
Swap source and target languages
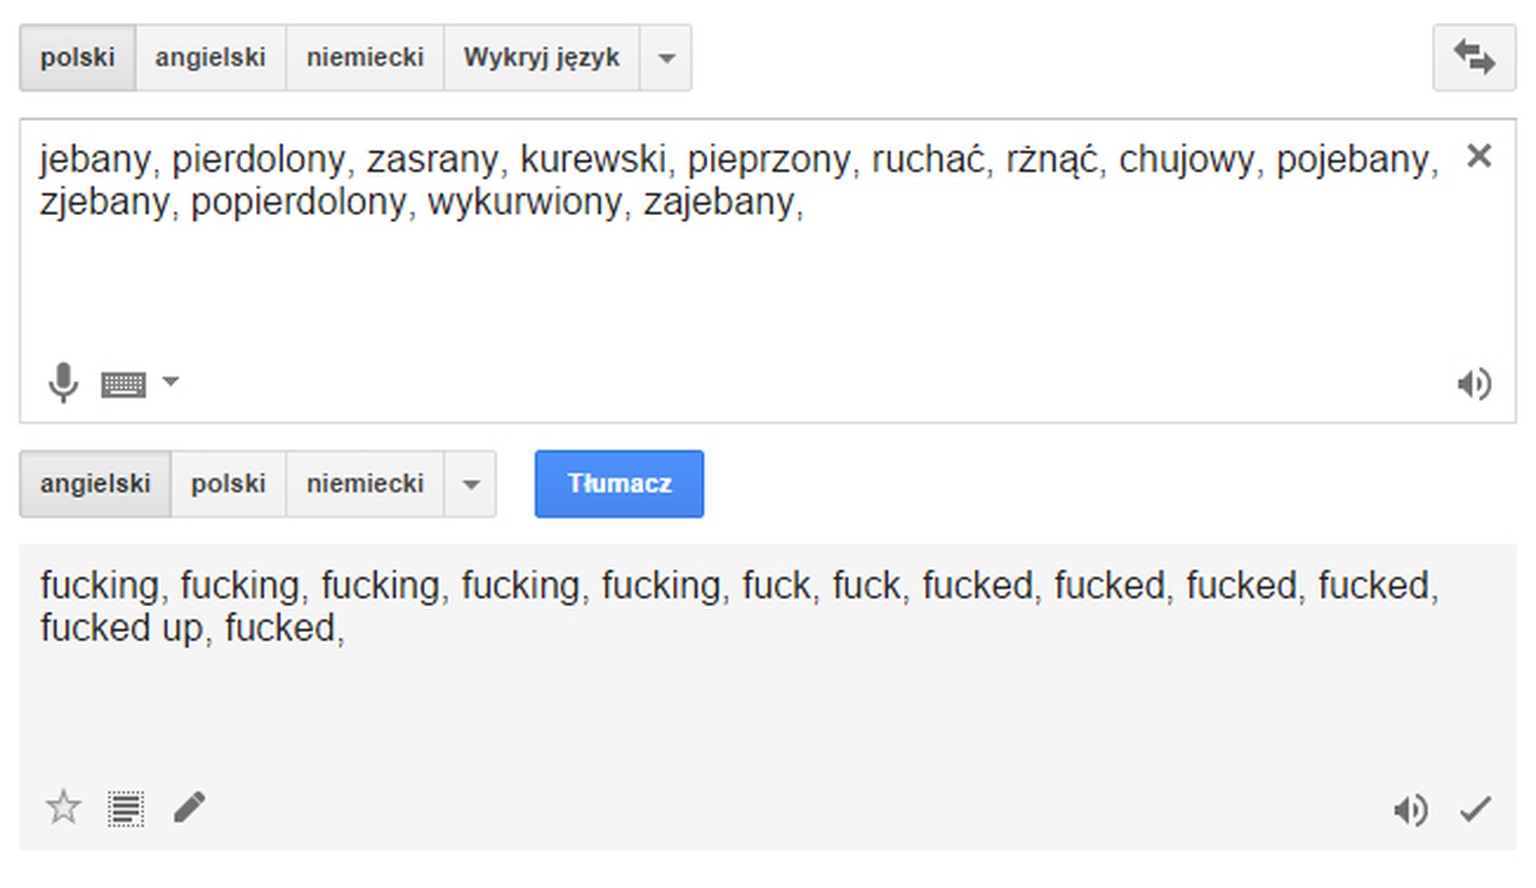pos(1474,57)
